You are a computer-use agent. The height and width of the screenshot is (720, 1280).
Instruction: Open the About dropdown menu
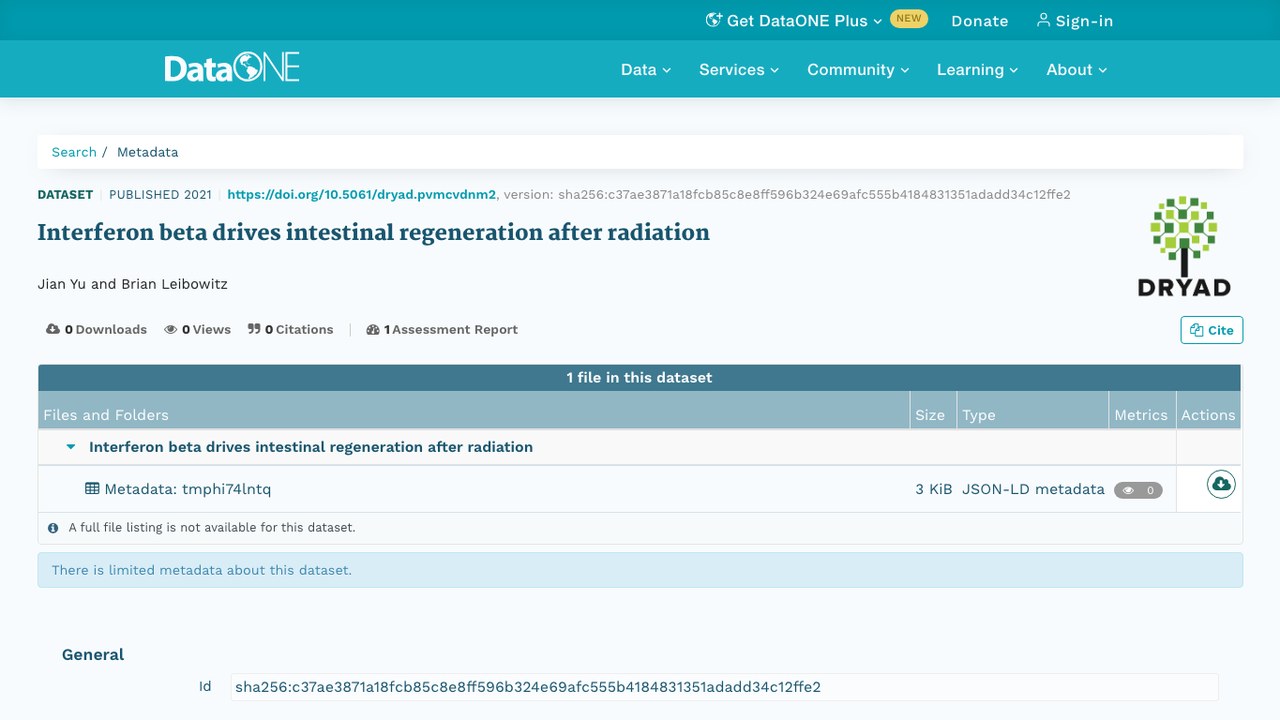1077,69
